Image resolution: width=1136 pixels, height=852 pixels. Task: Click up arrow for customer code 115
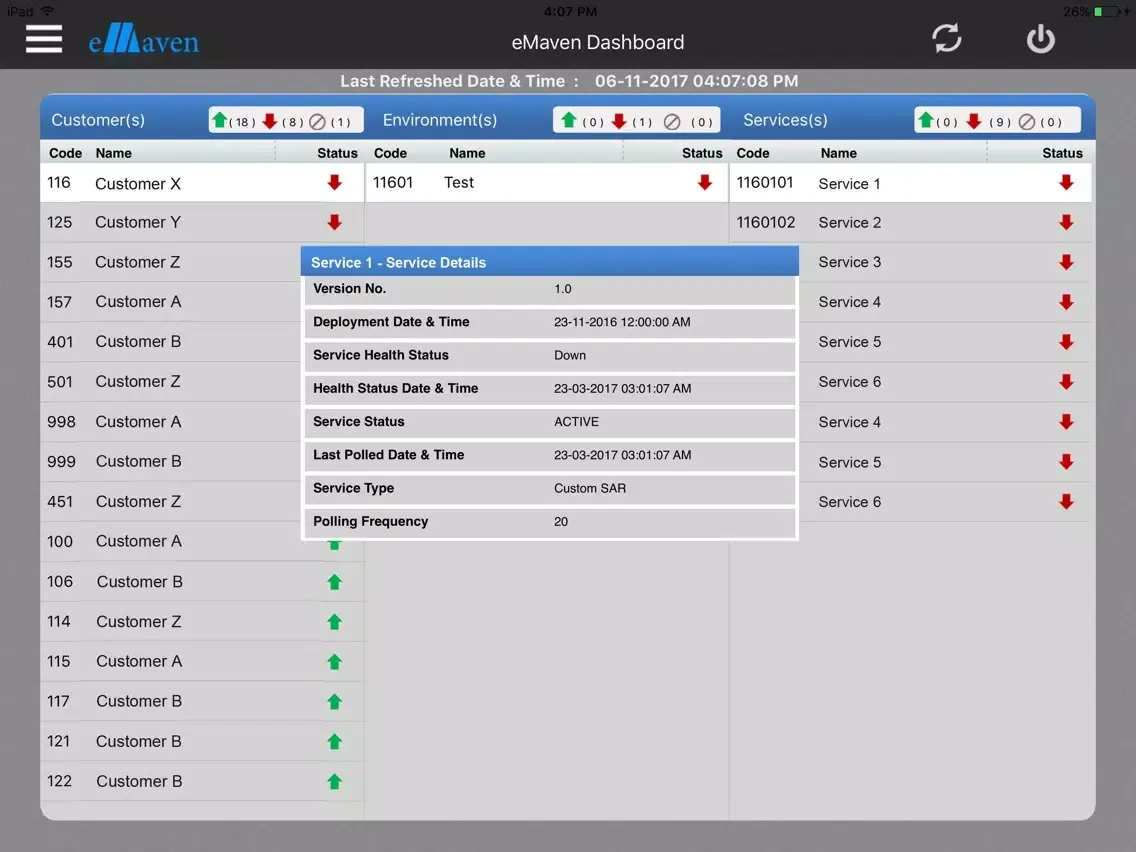[x=334, y=661]
